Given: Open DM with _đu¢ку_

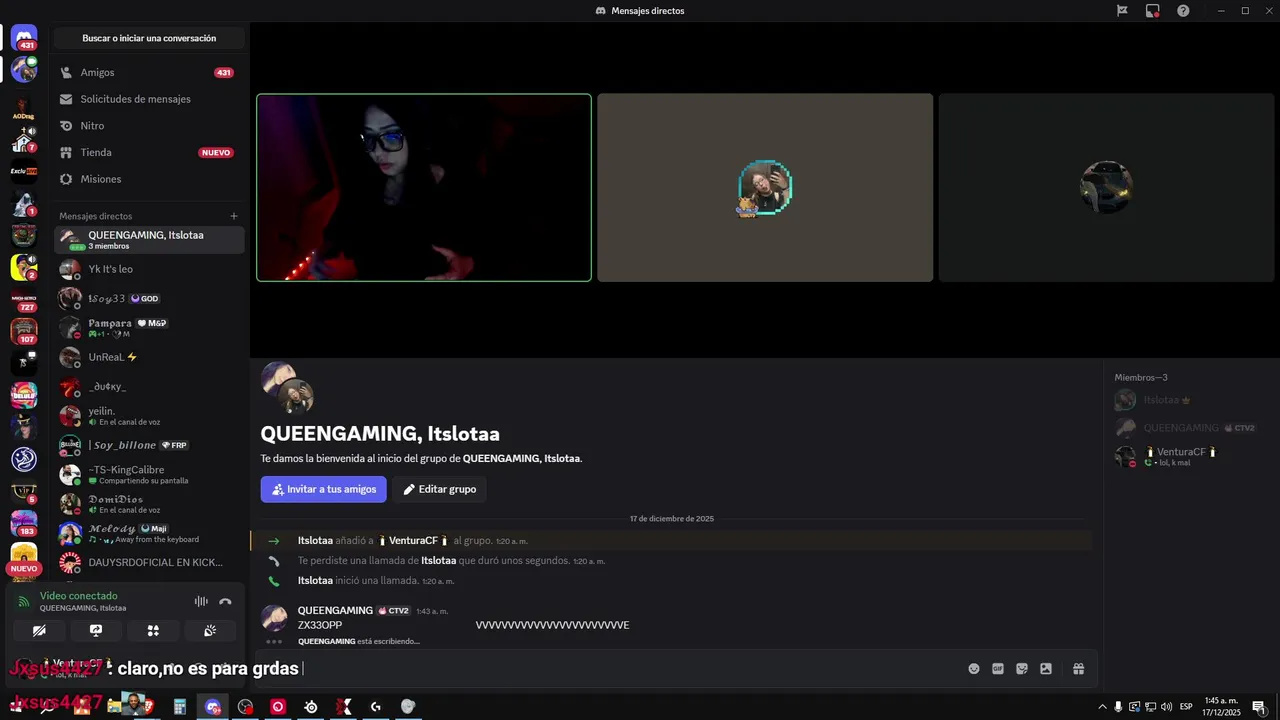Looking at the screenshot, I should coord(148,386).
